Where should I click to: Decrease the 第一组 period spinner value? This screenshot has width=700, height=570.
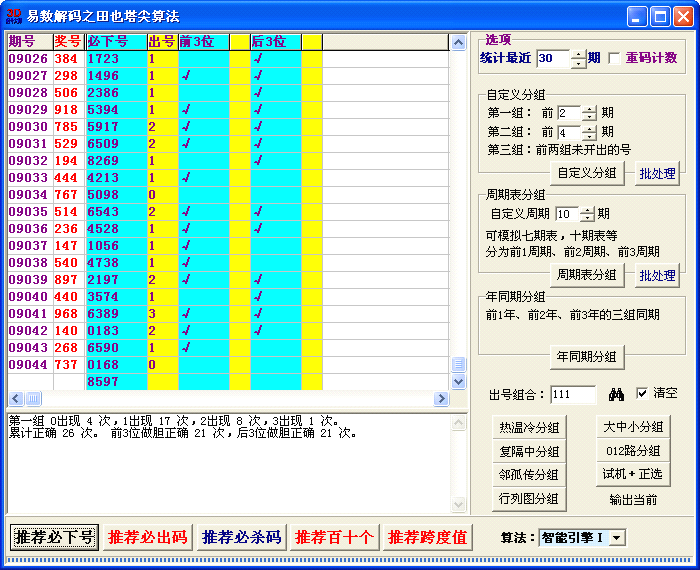click(589, 118)
